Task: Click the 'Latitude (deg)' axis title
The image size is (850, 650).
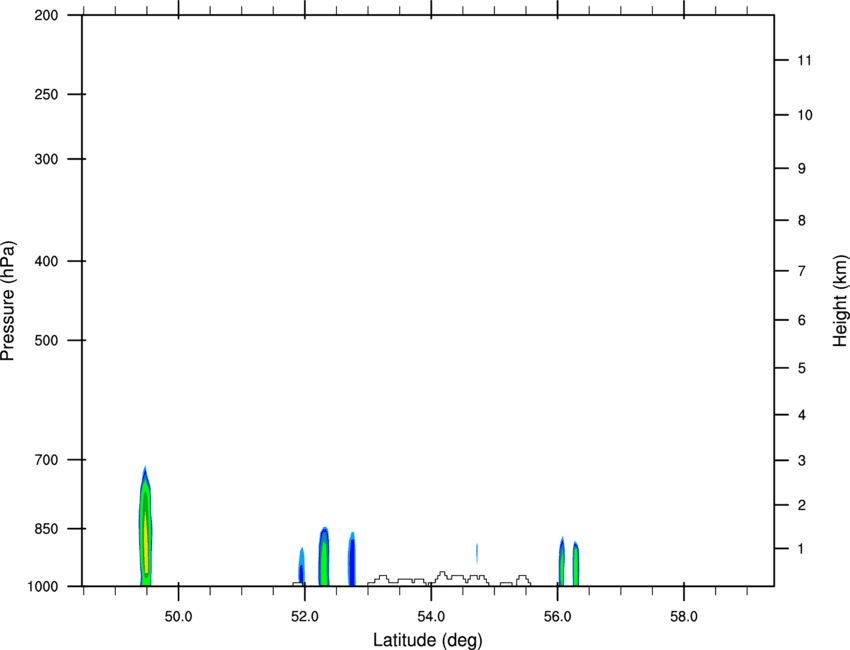Action: point(427,640)
